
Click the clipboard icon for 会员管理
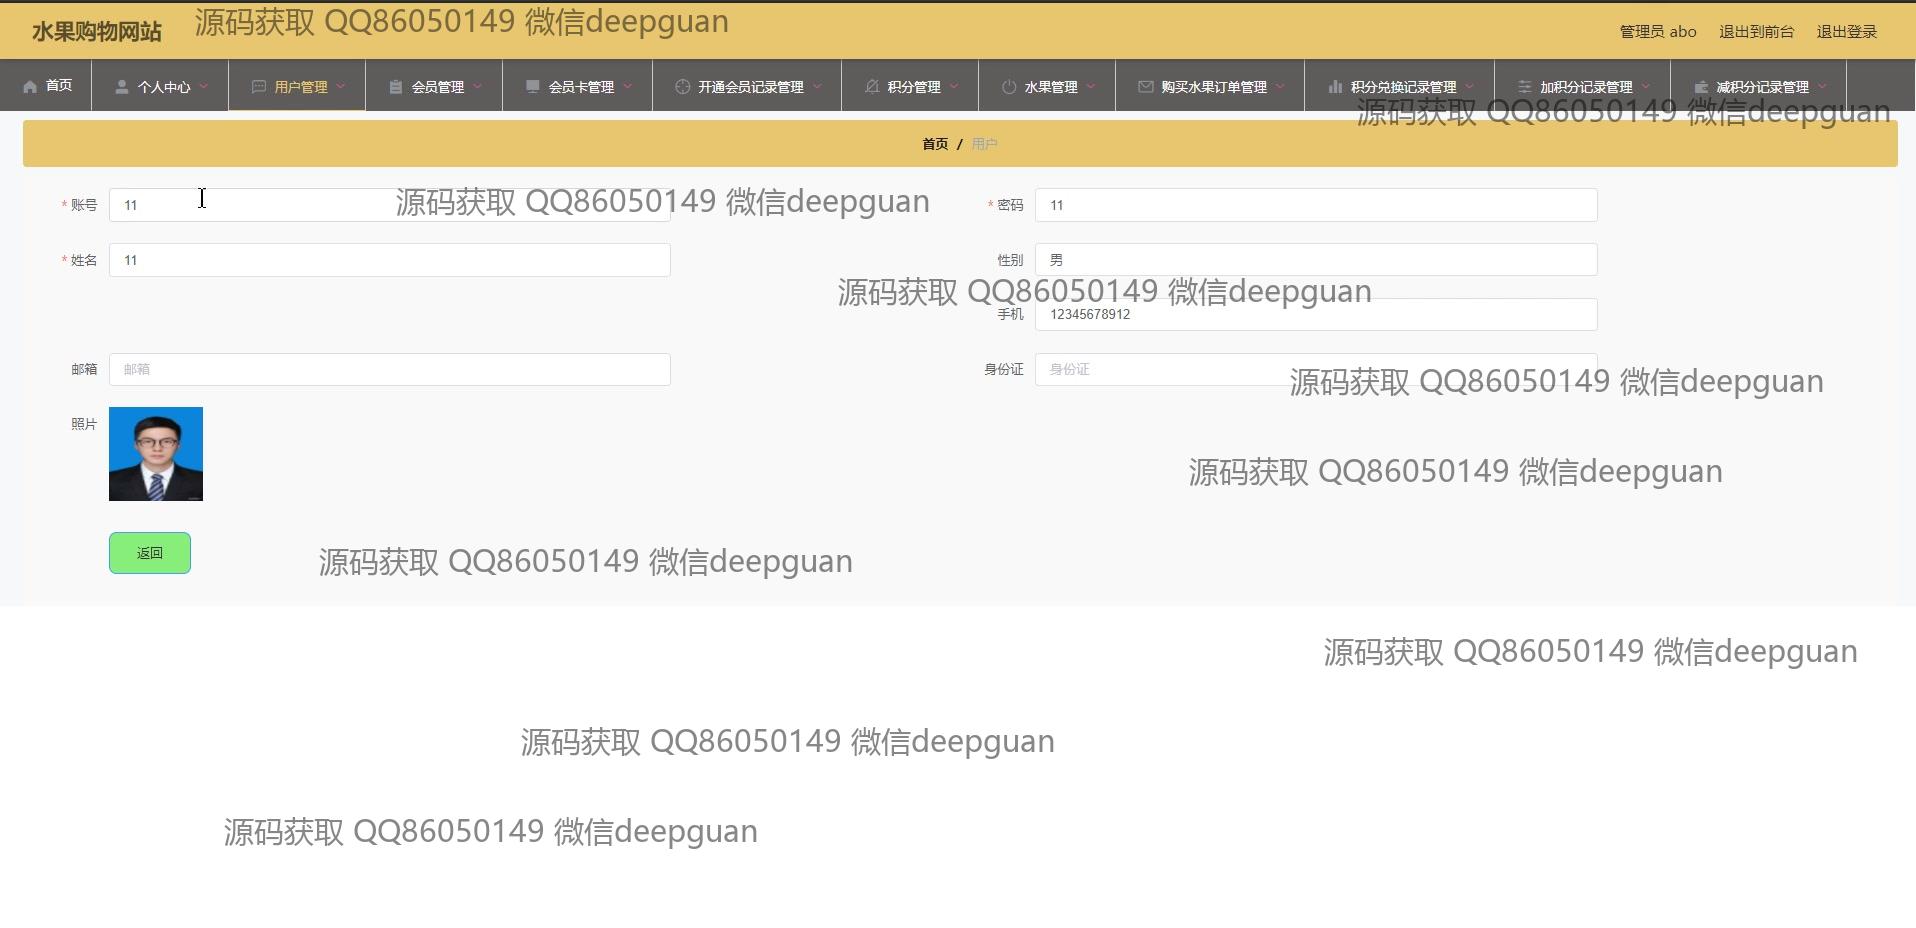(x=395, y=87)
